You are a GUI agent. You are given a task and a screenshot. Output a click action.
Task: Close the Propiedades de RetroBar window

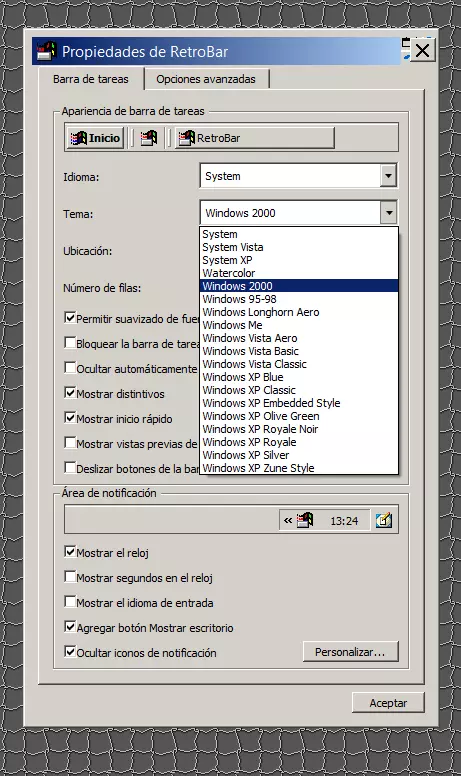tap(422, 50)
